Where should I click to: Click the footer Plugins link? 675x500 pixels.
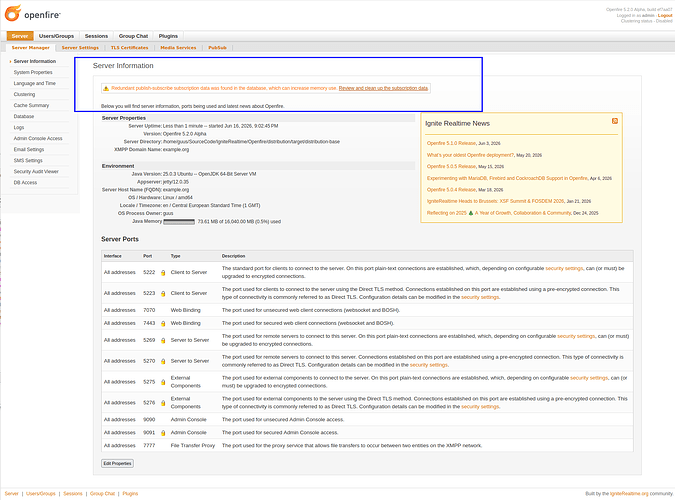[x=130, y=494]
